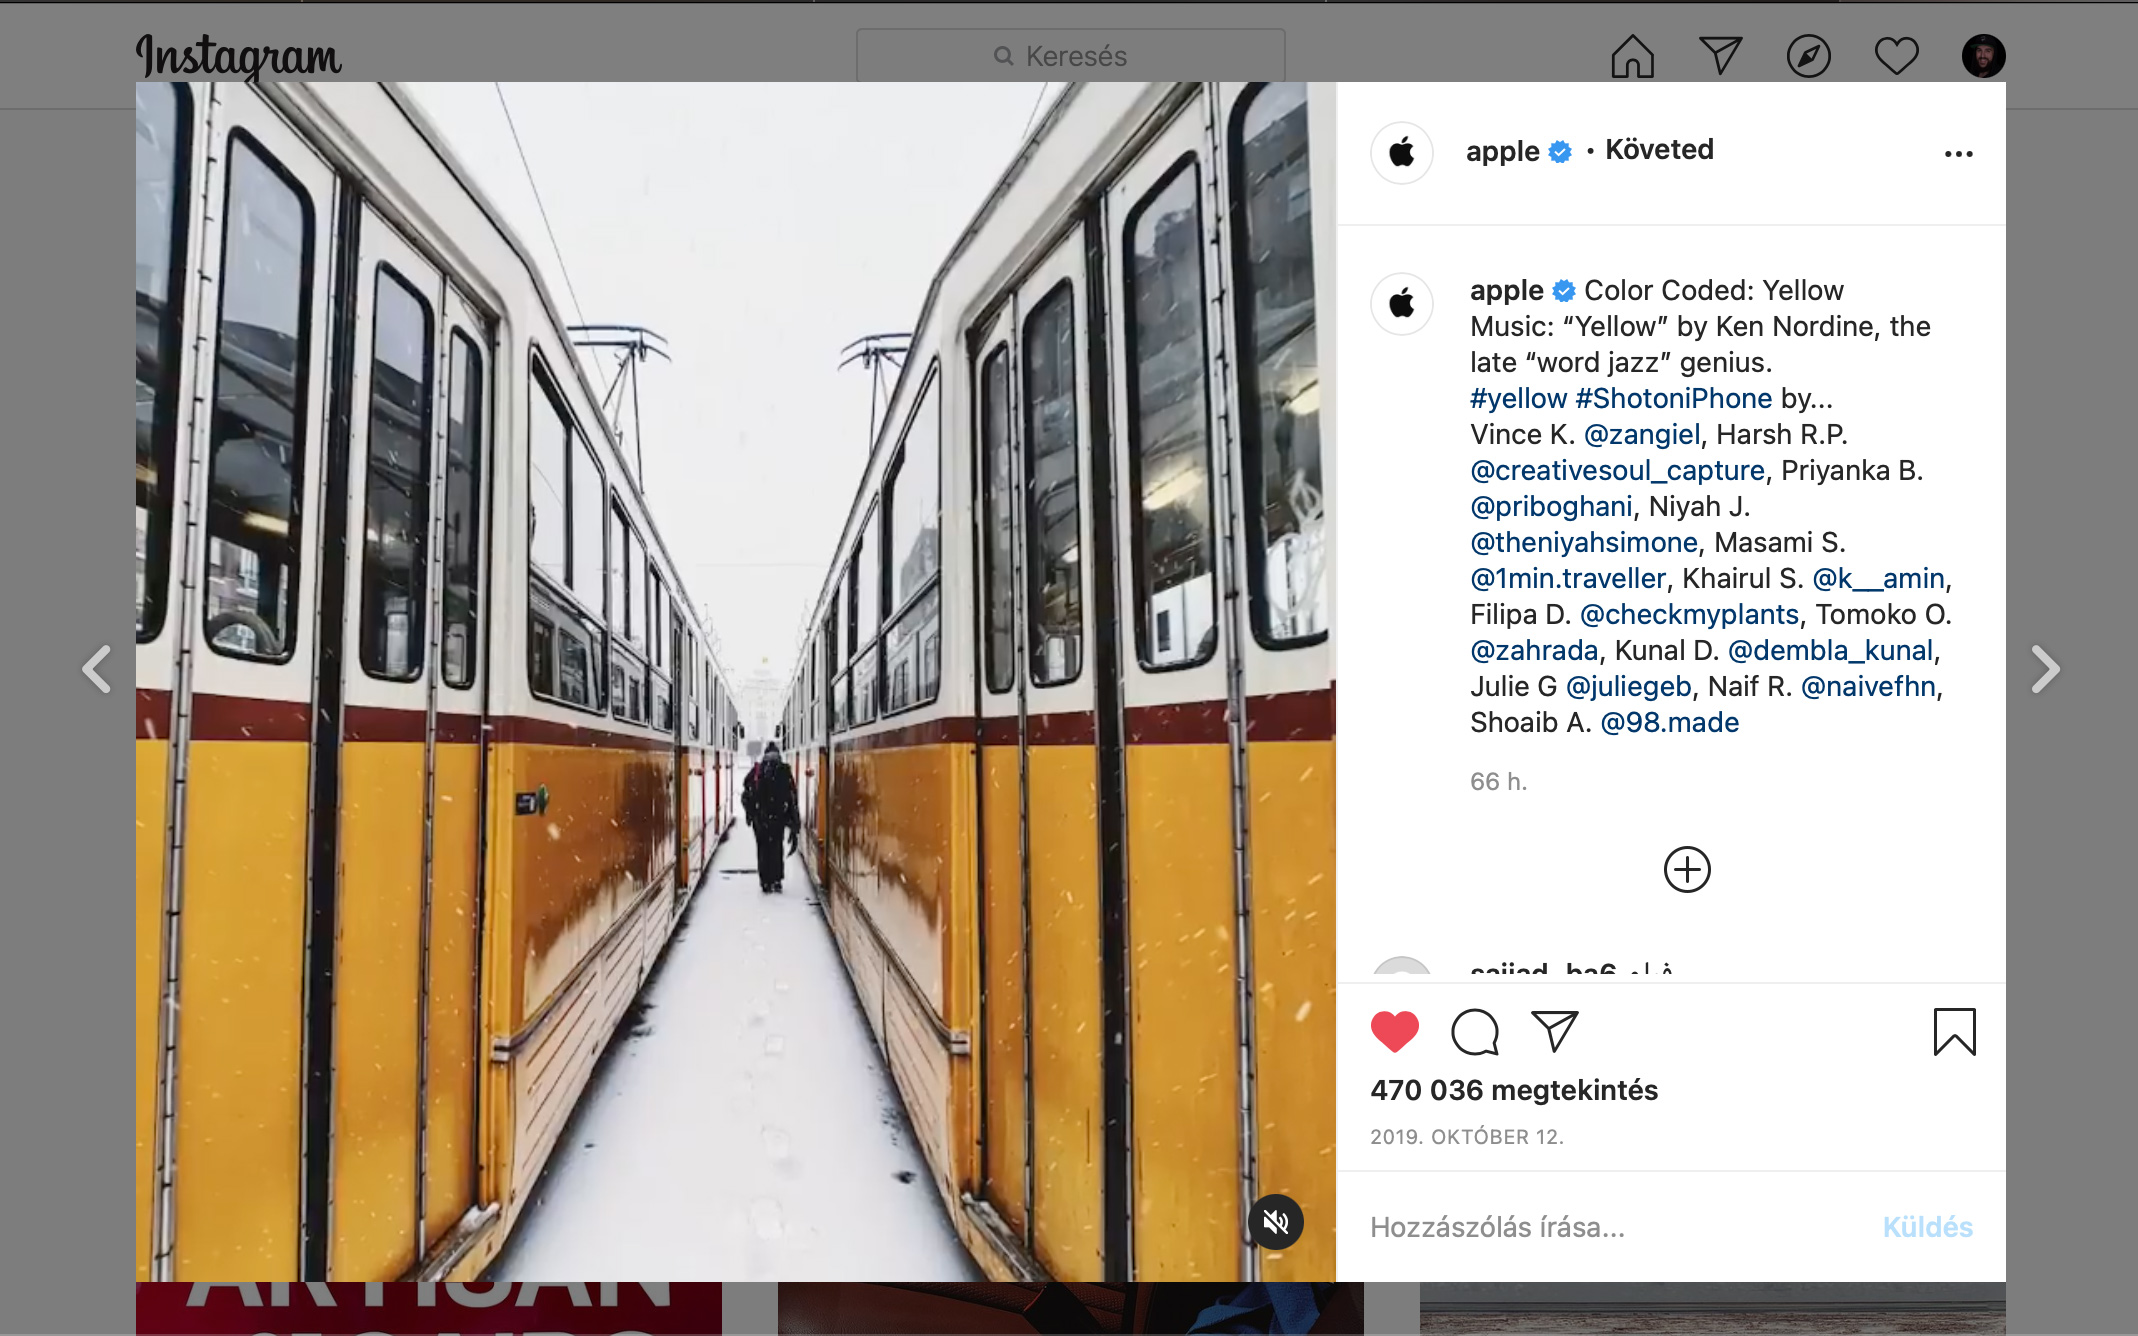Screen dimensions: 2138x1336
Task: Save post with bookmark icon
Action: click(1954, 1032)
